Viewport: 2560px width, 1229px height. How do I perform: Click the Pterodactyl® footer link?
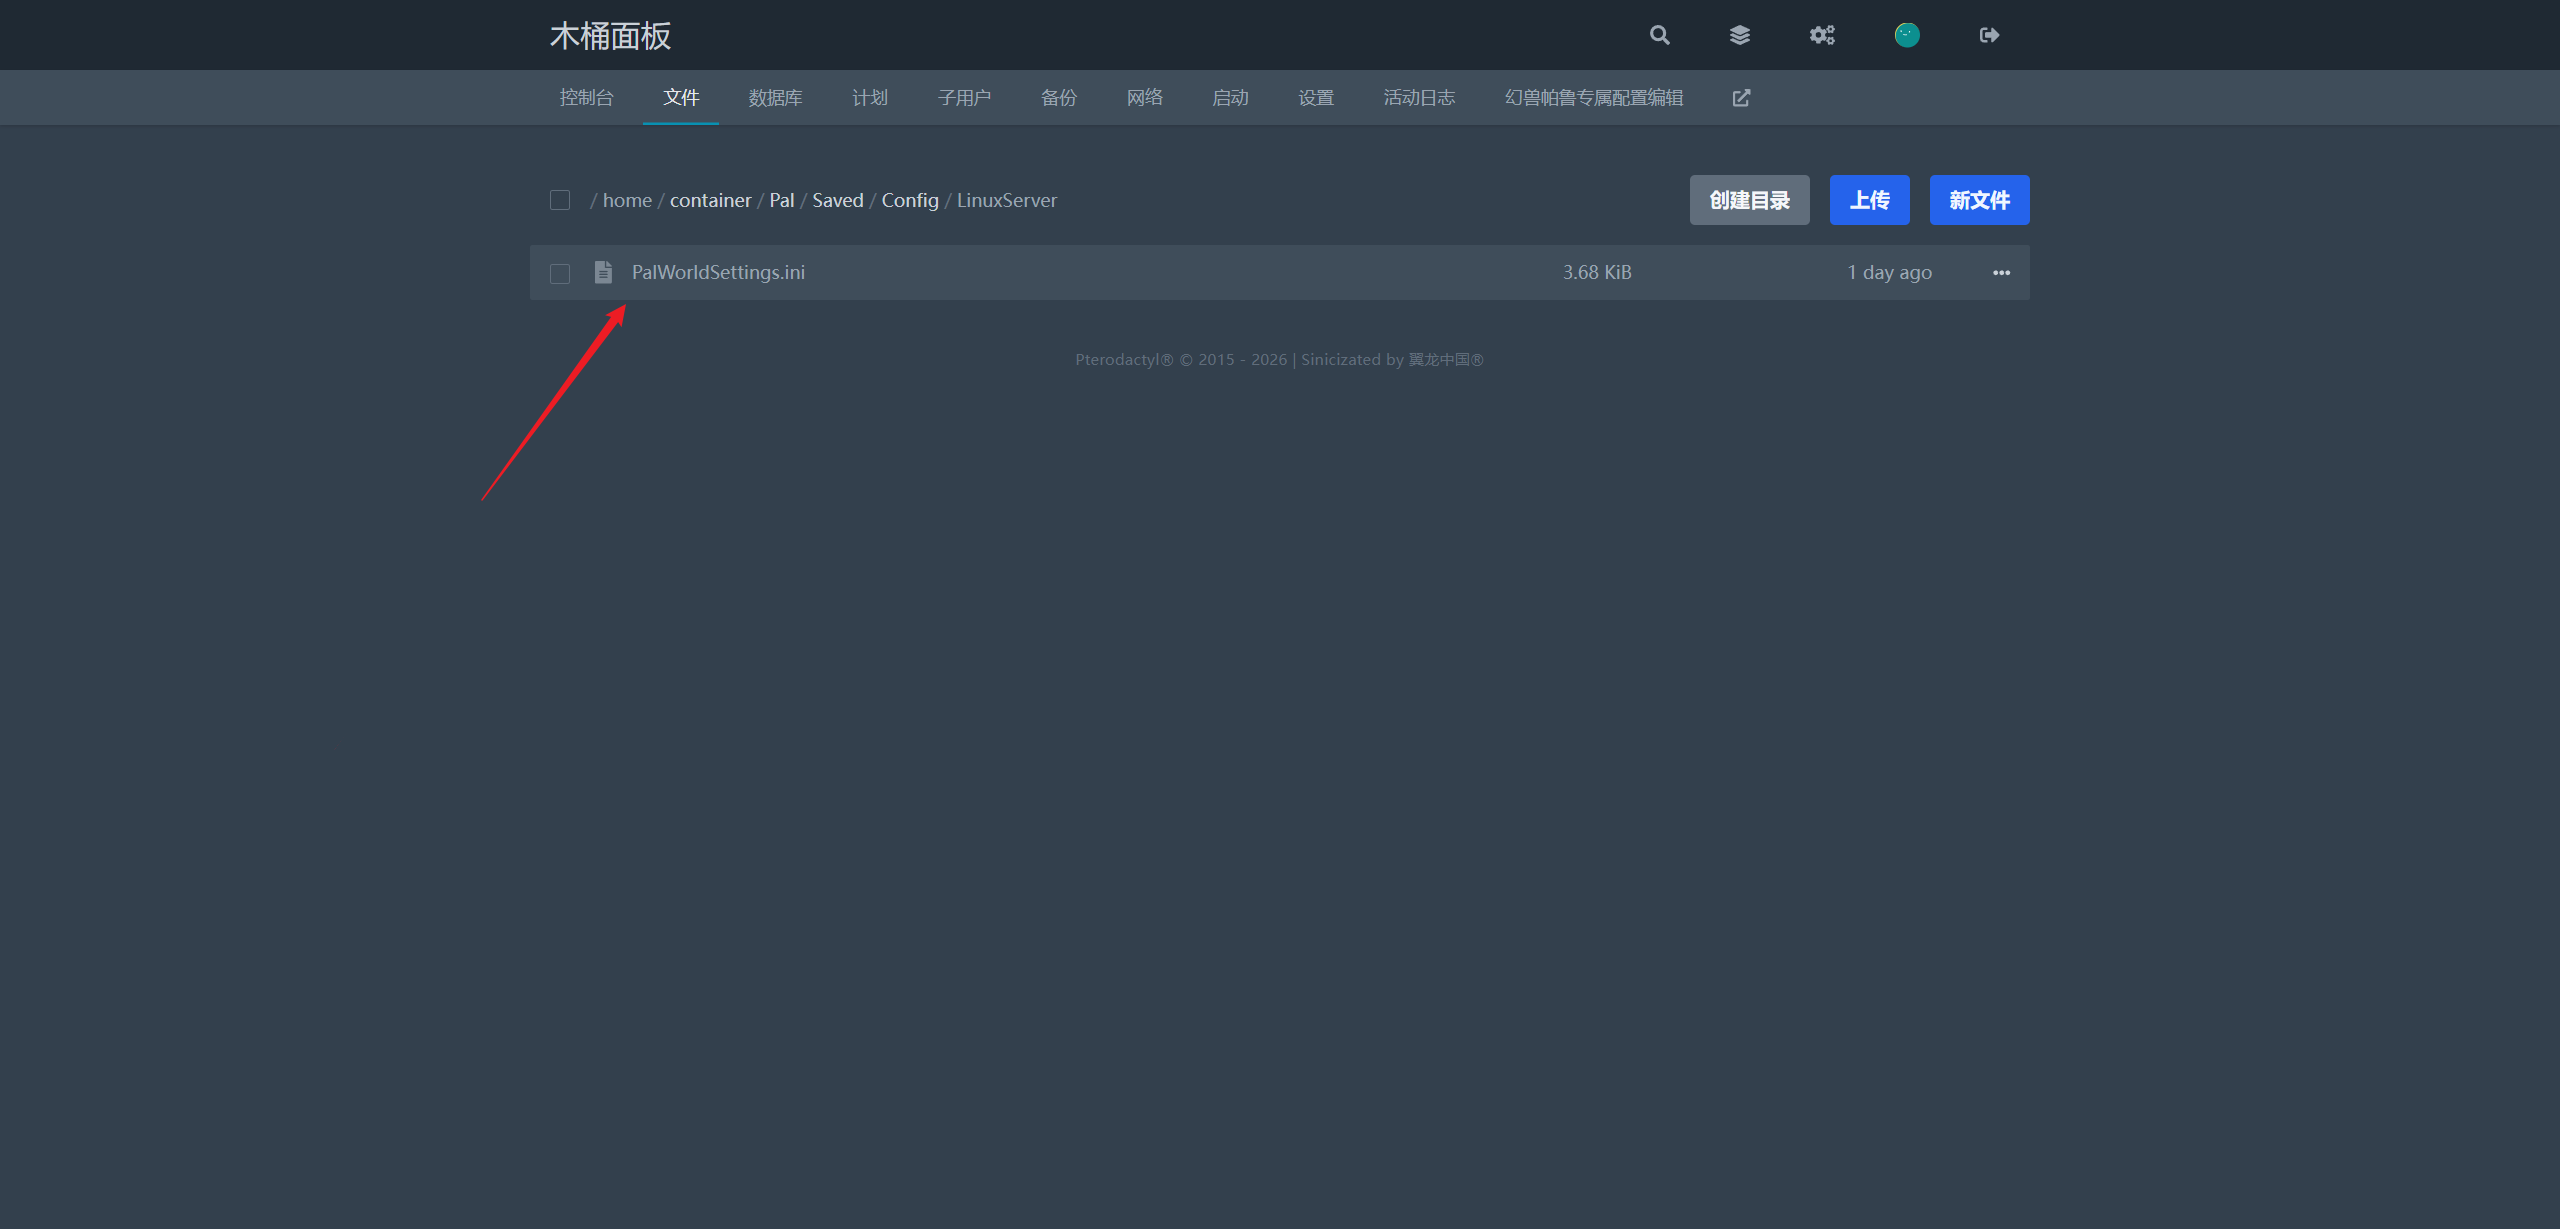(1124, 360)
